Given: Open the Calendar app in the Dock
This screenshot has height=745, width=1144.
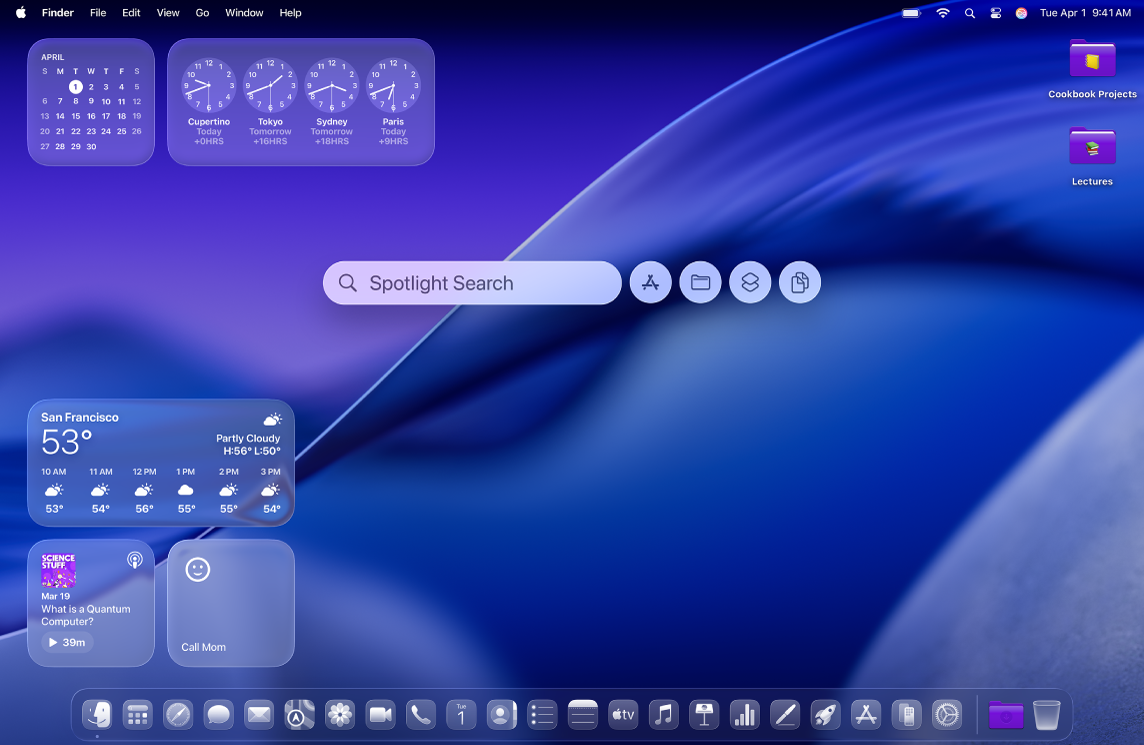Looking at the screenshot, I should point(461,714).
